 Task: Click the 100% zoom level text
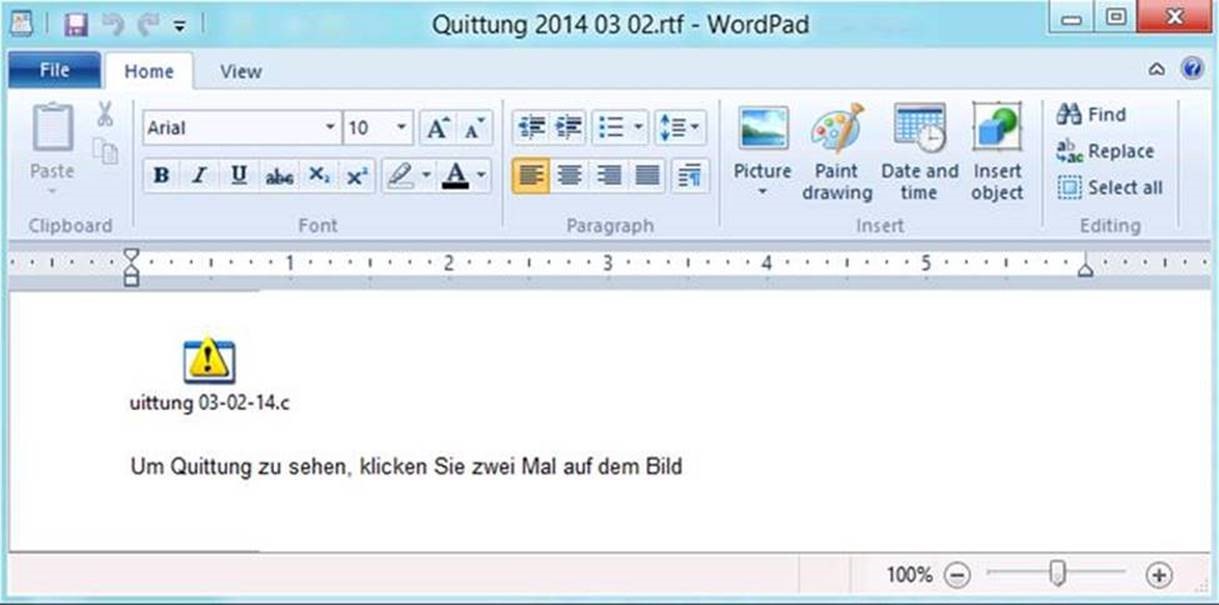point(909,575)
